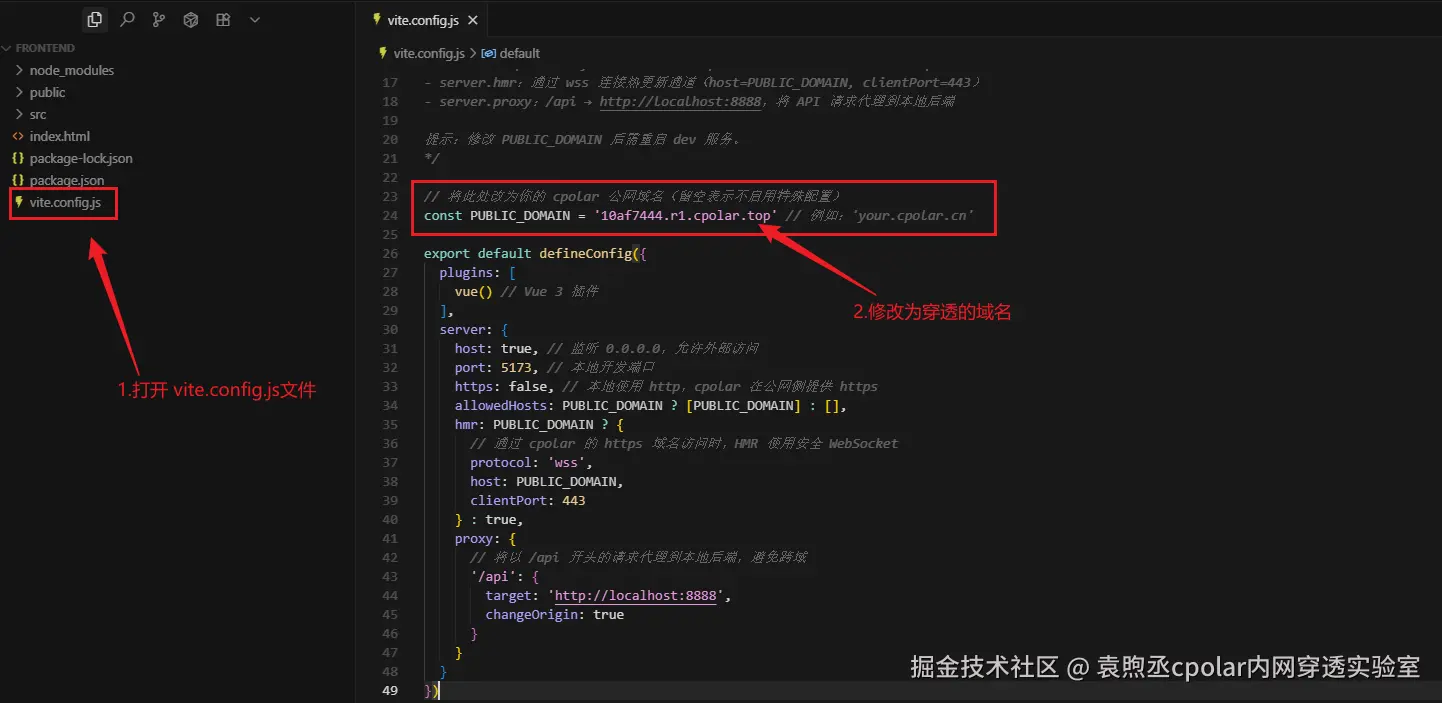Click the HTML file icon beside index.html
This screenshot has height=703, width=1442.
[x=18, y=136]
